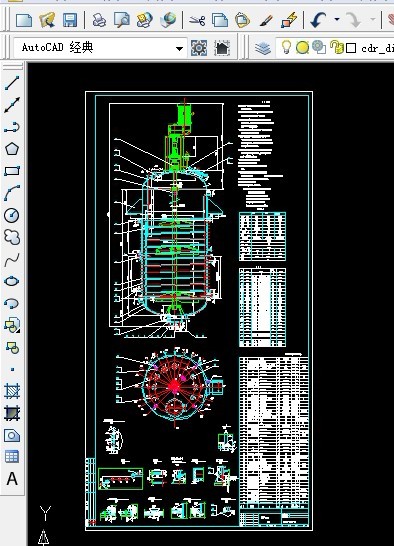The image size is (394, 546).
Task: Click the layer color white swatch
Action: [351, 48]
